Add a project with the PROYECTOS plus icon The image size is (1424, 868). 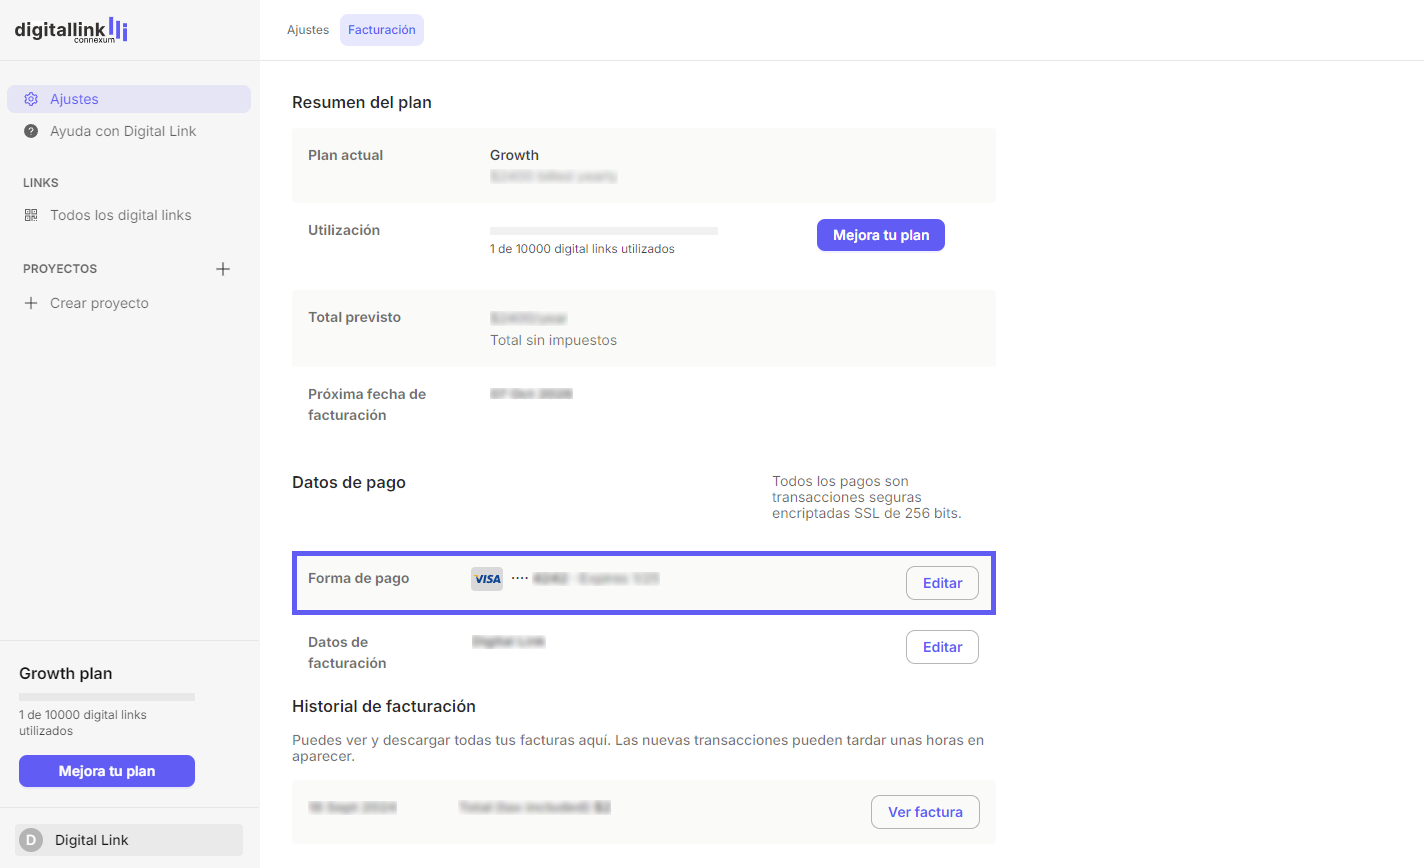click(223, 269)
